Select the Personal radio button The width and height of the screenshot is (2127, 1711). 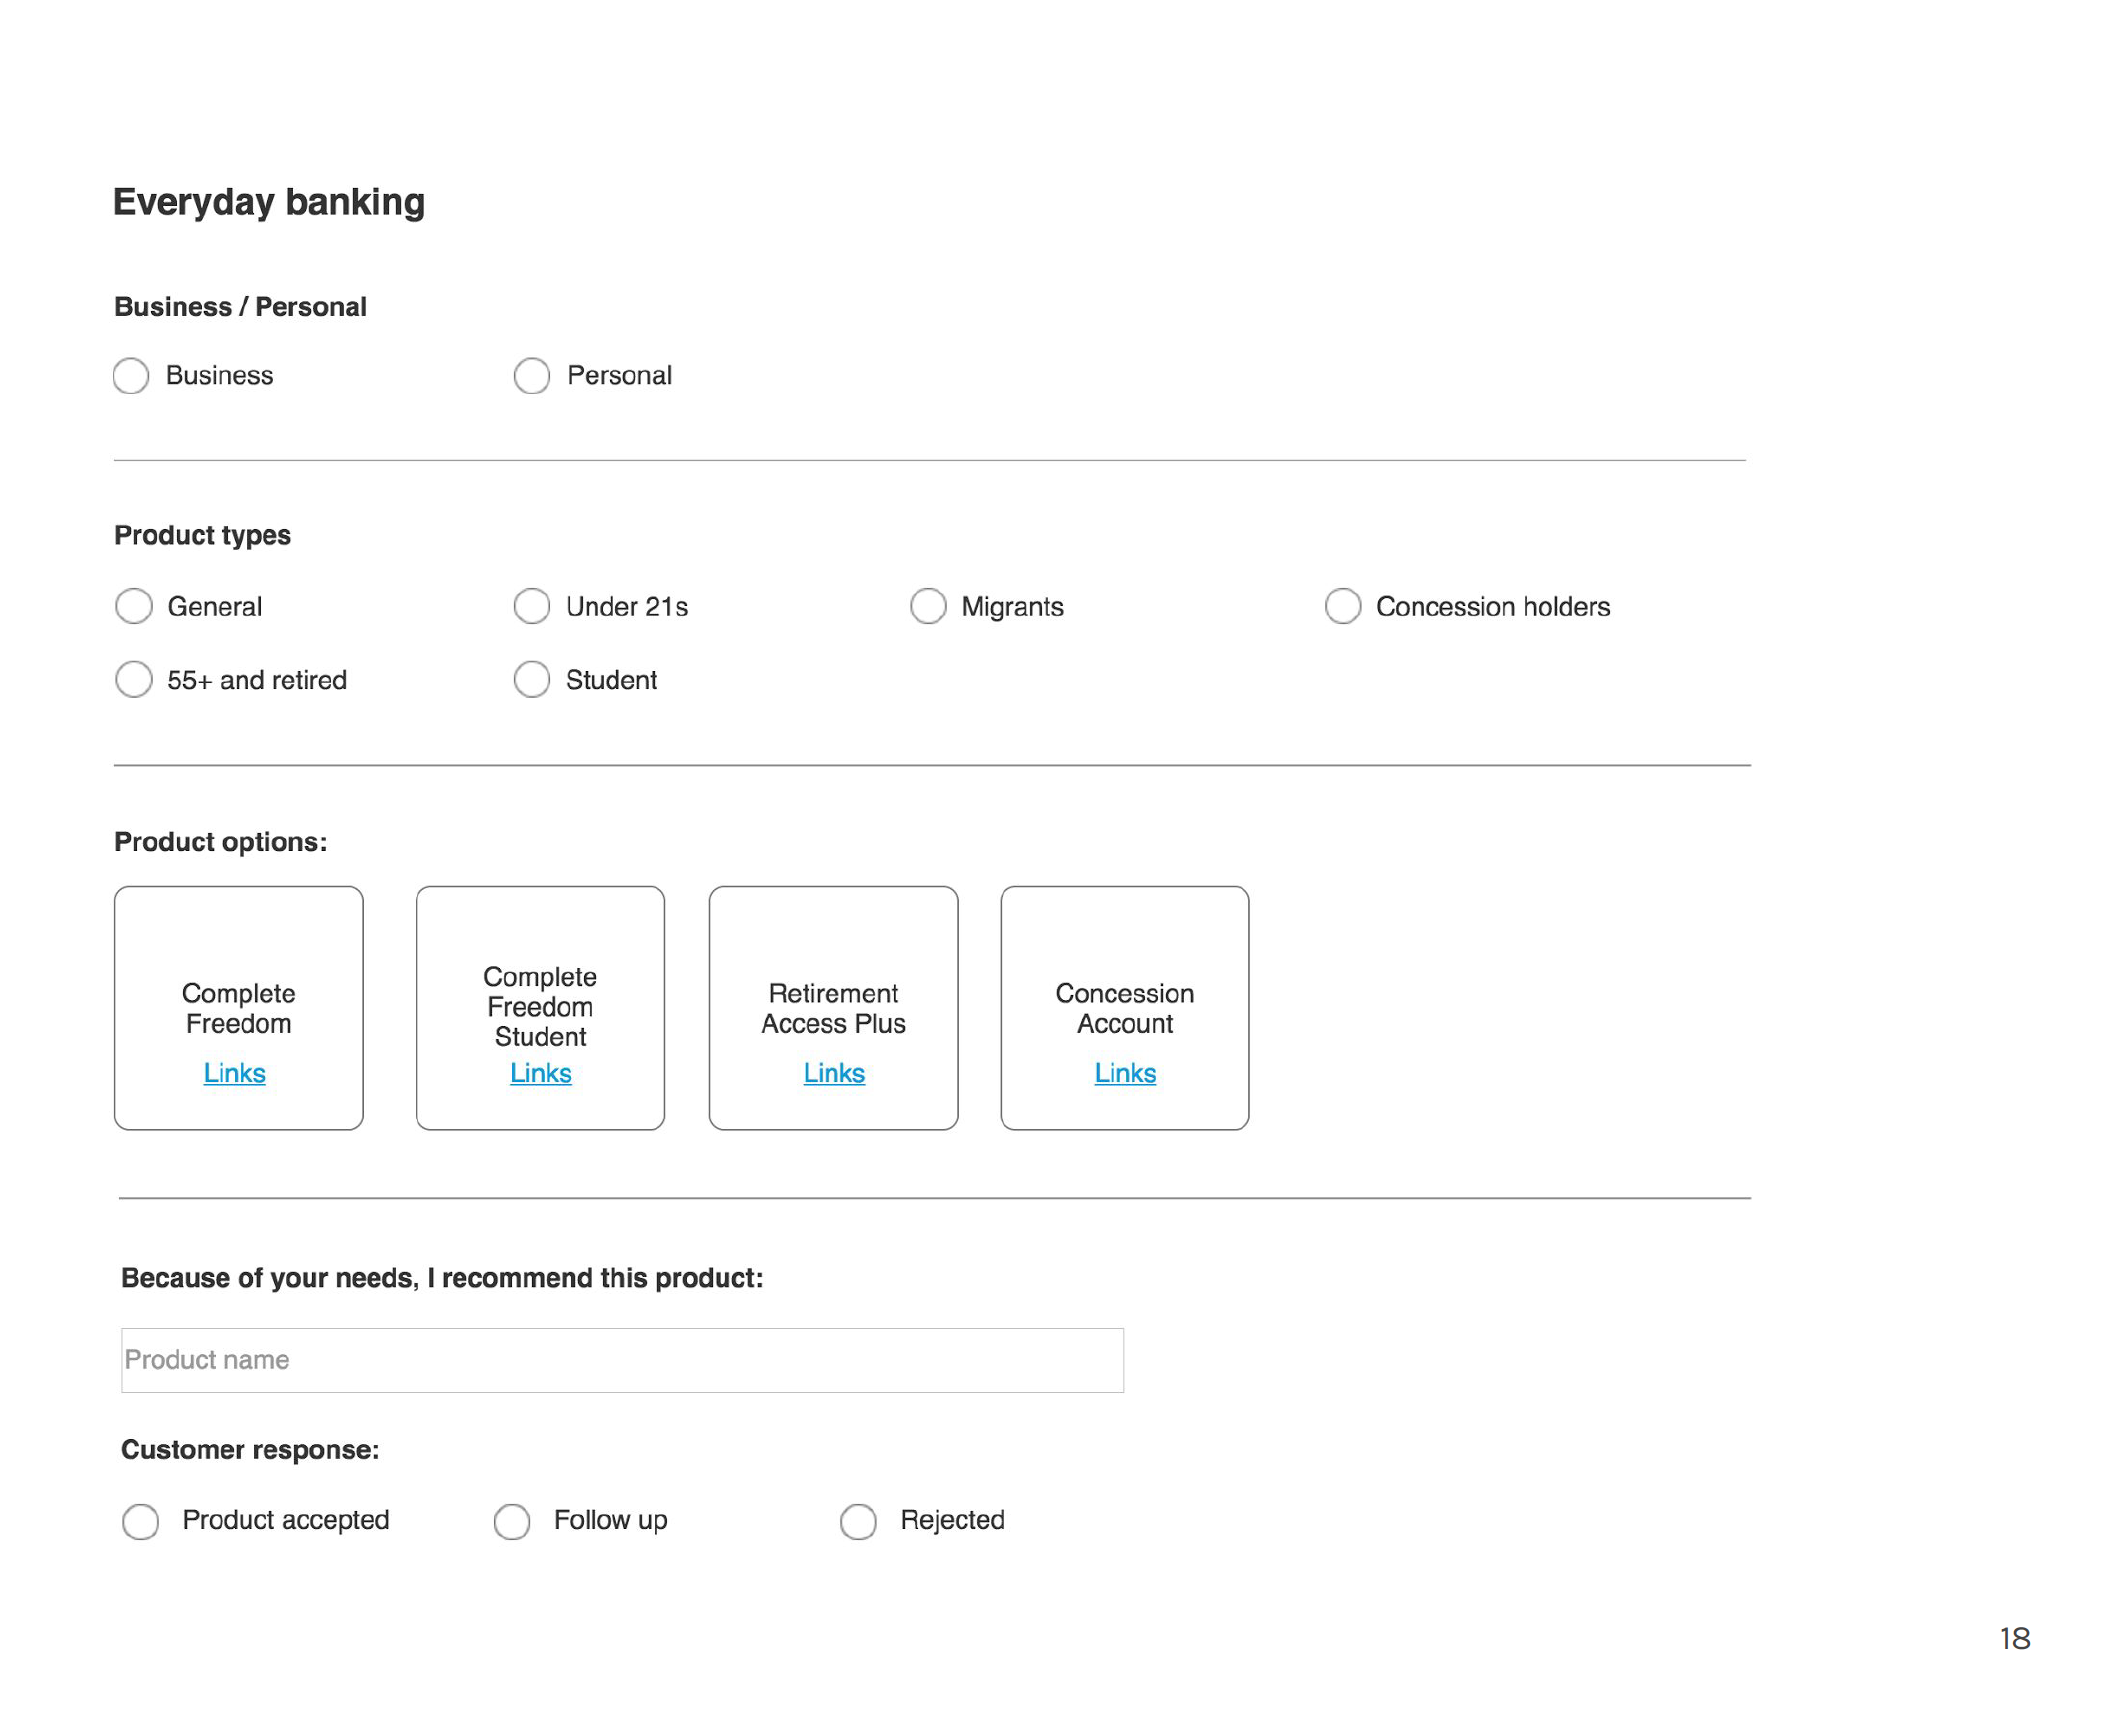pos(531,376)
